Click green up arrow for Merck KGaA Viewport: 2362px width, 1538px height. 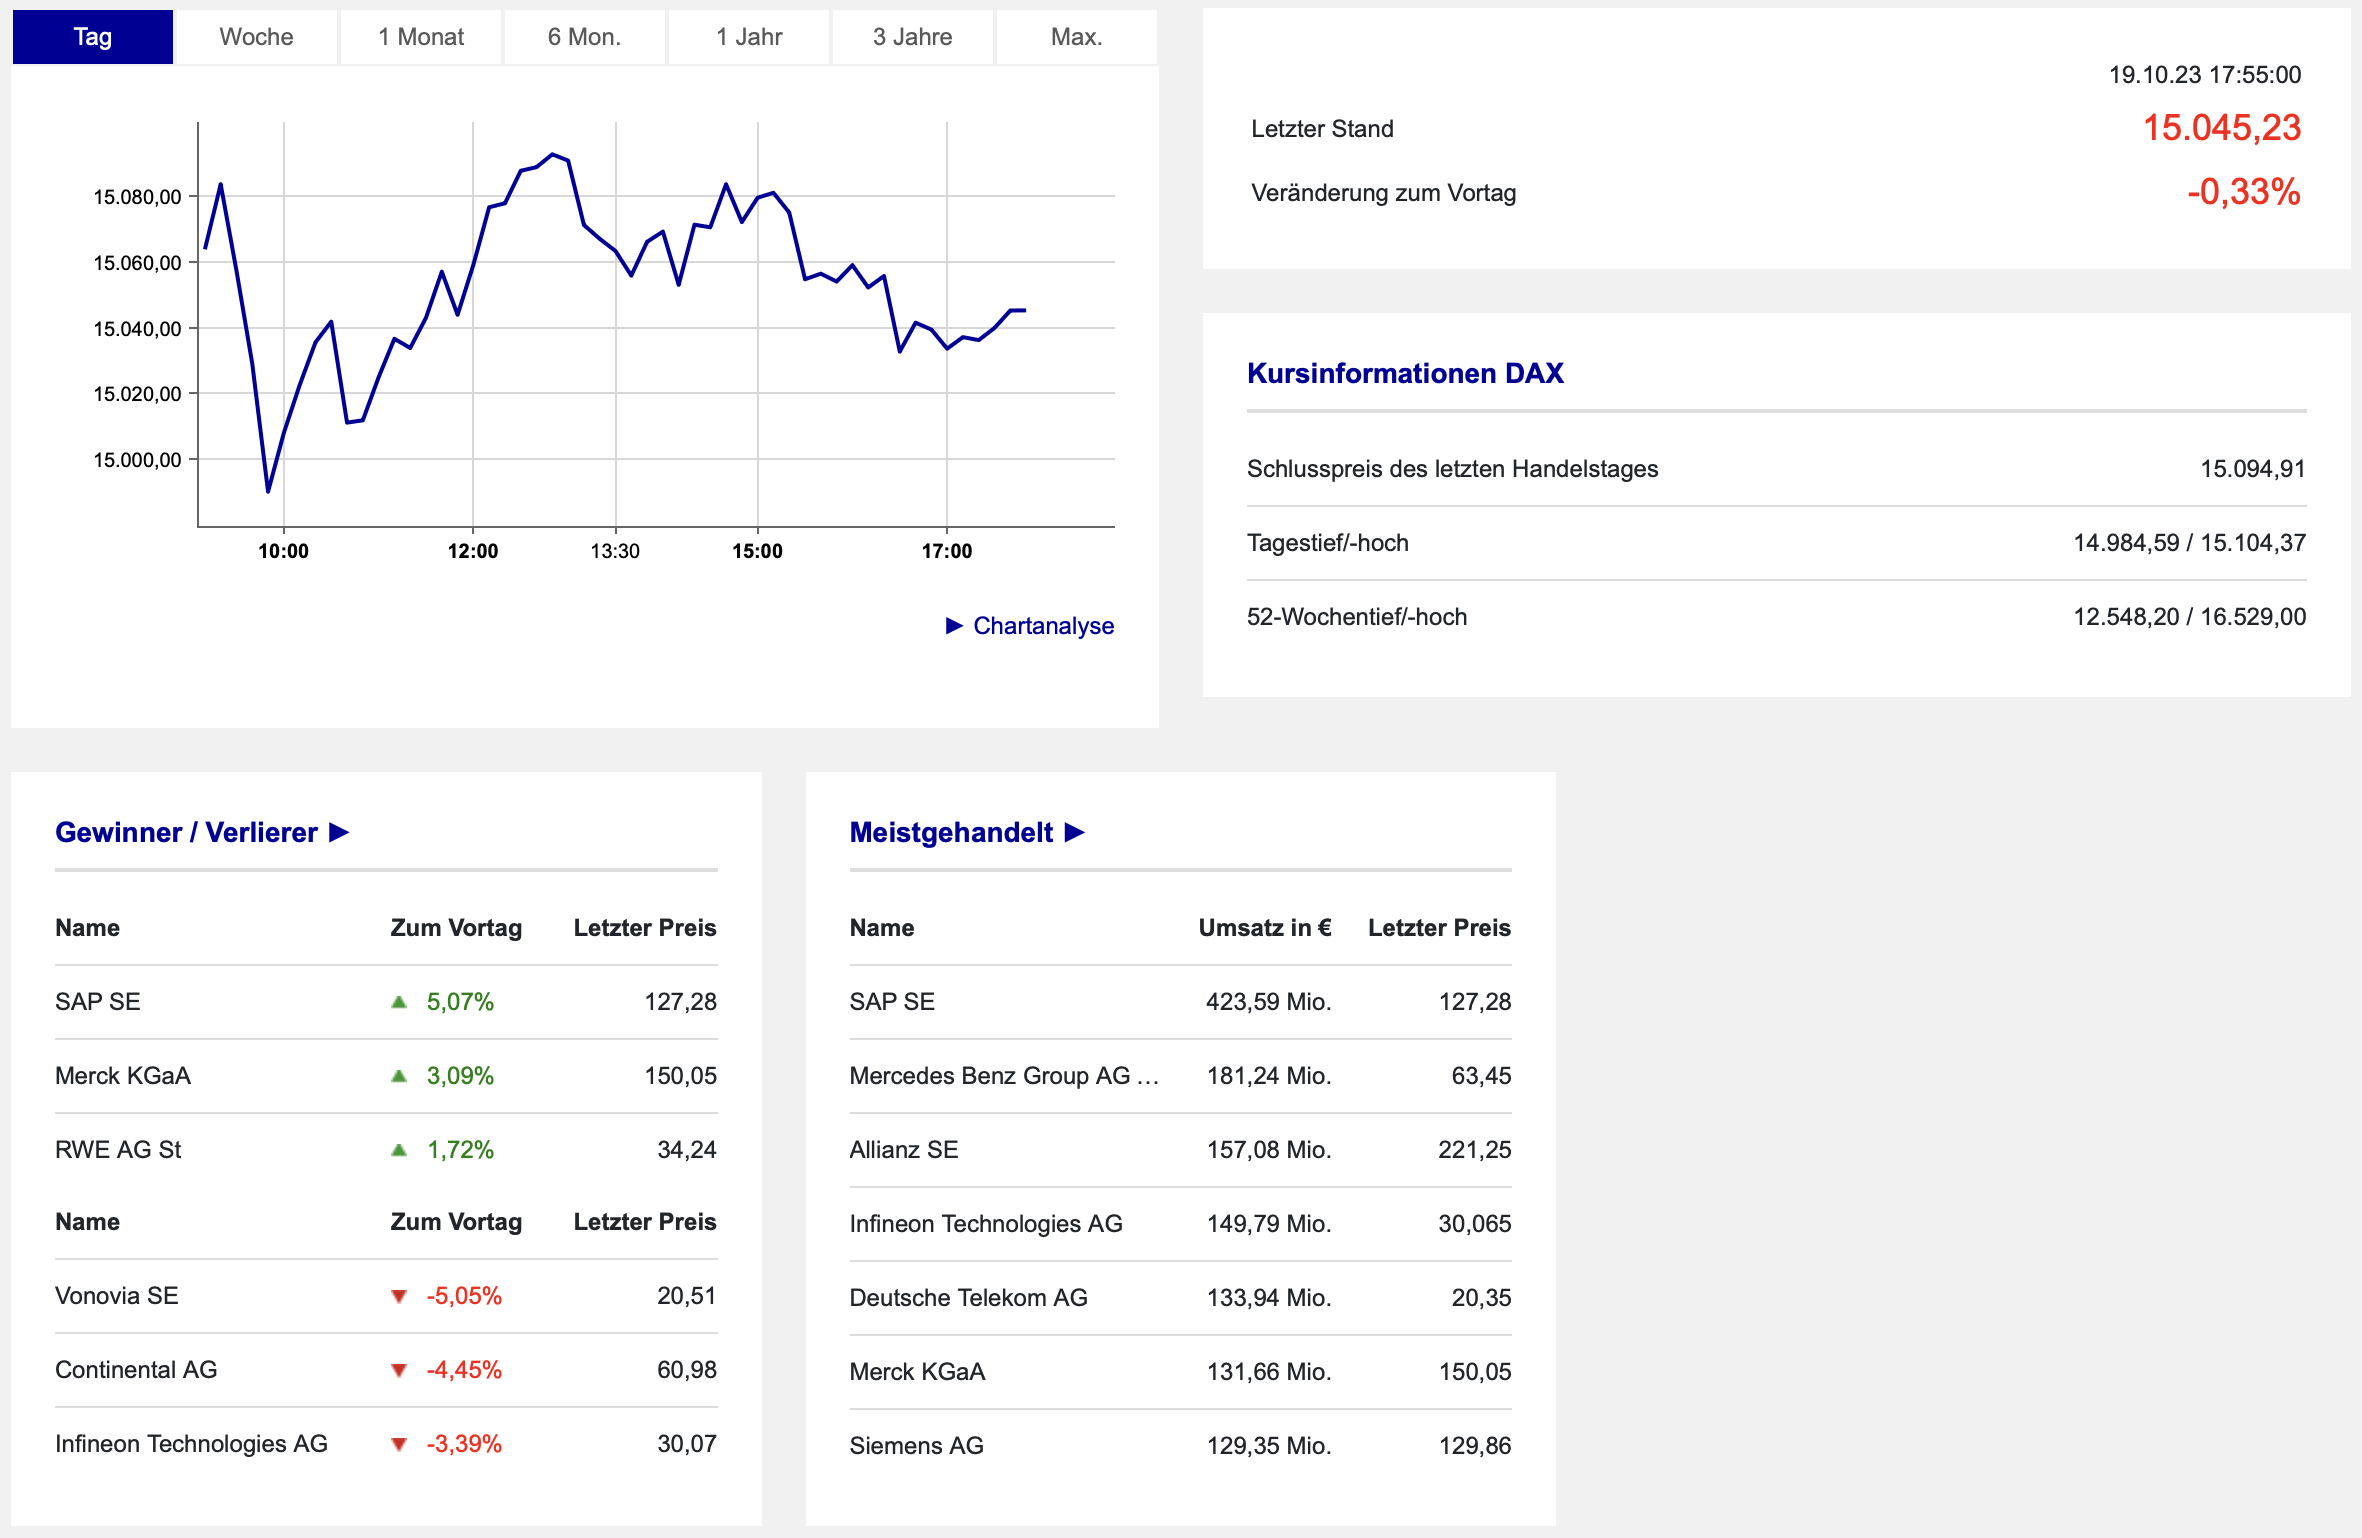pos(399,1076)
